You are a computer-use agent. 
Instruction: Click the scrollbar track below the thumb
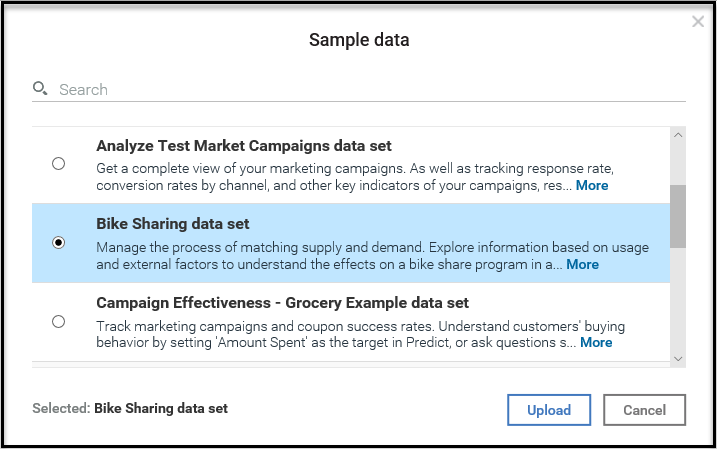[x=678, y=300]
